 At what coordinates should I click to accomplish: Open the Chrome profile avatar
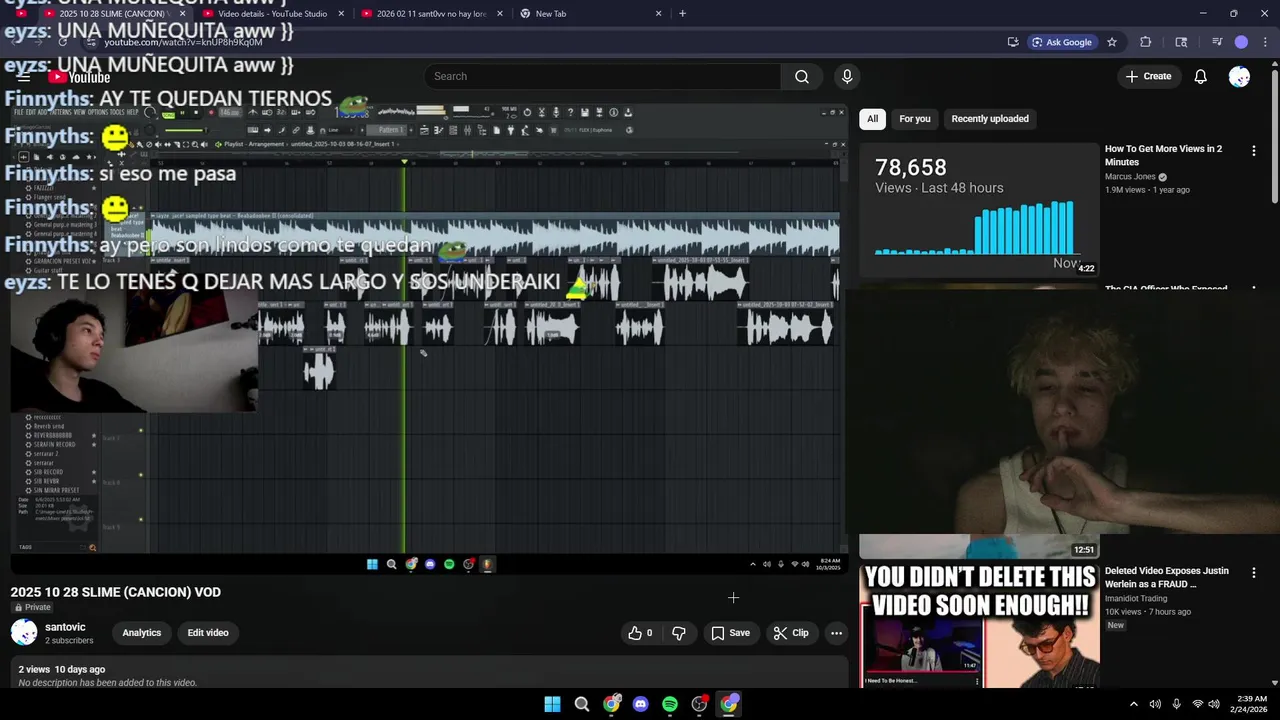click(x=1241, y=42)
